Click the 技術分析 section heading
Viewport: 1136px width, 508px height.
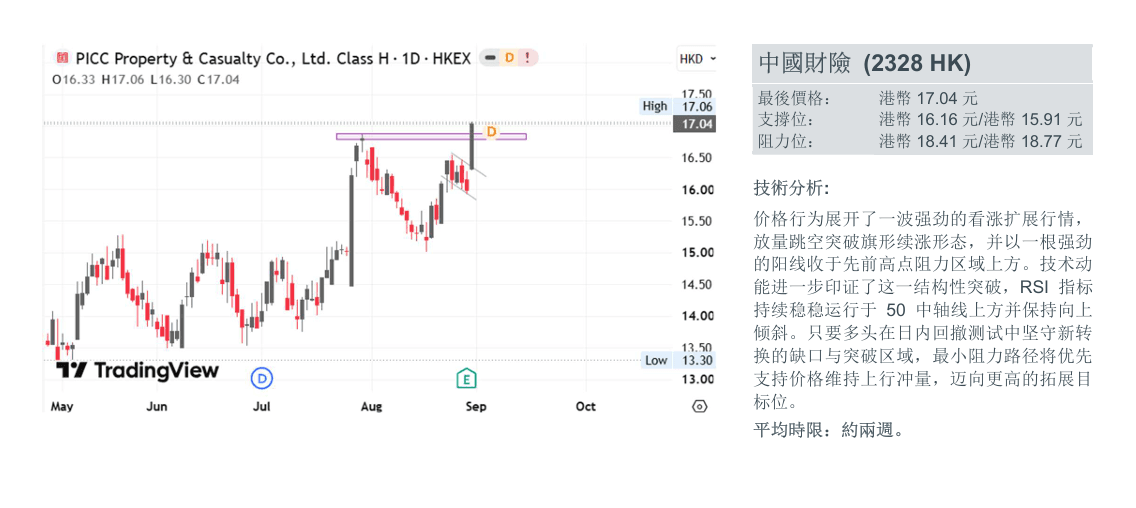pyautogui.click(x=791, y=189)
